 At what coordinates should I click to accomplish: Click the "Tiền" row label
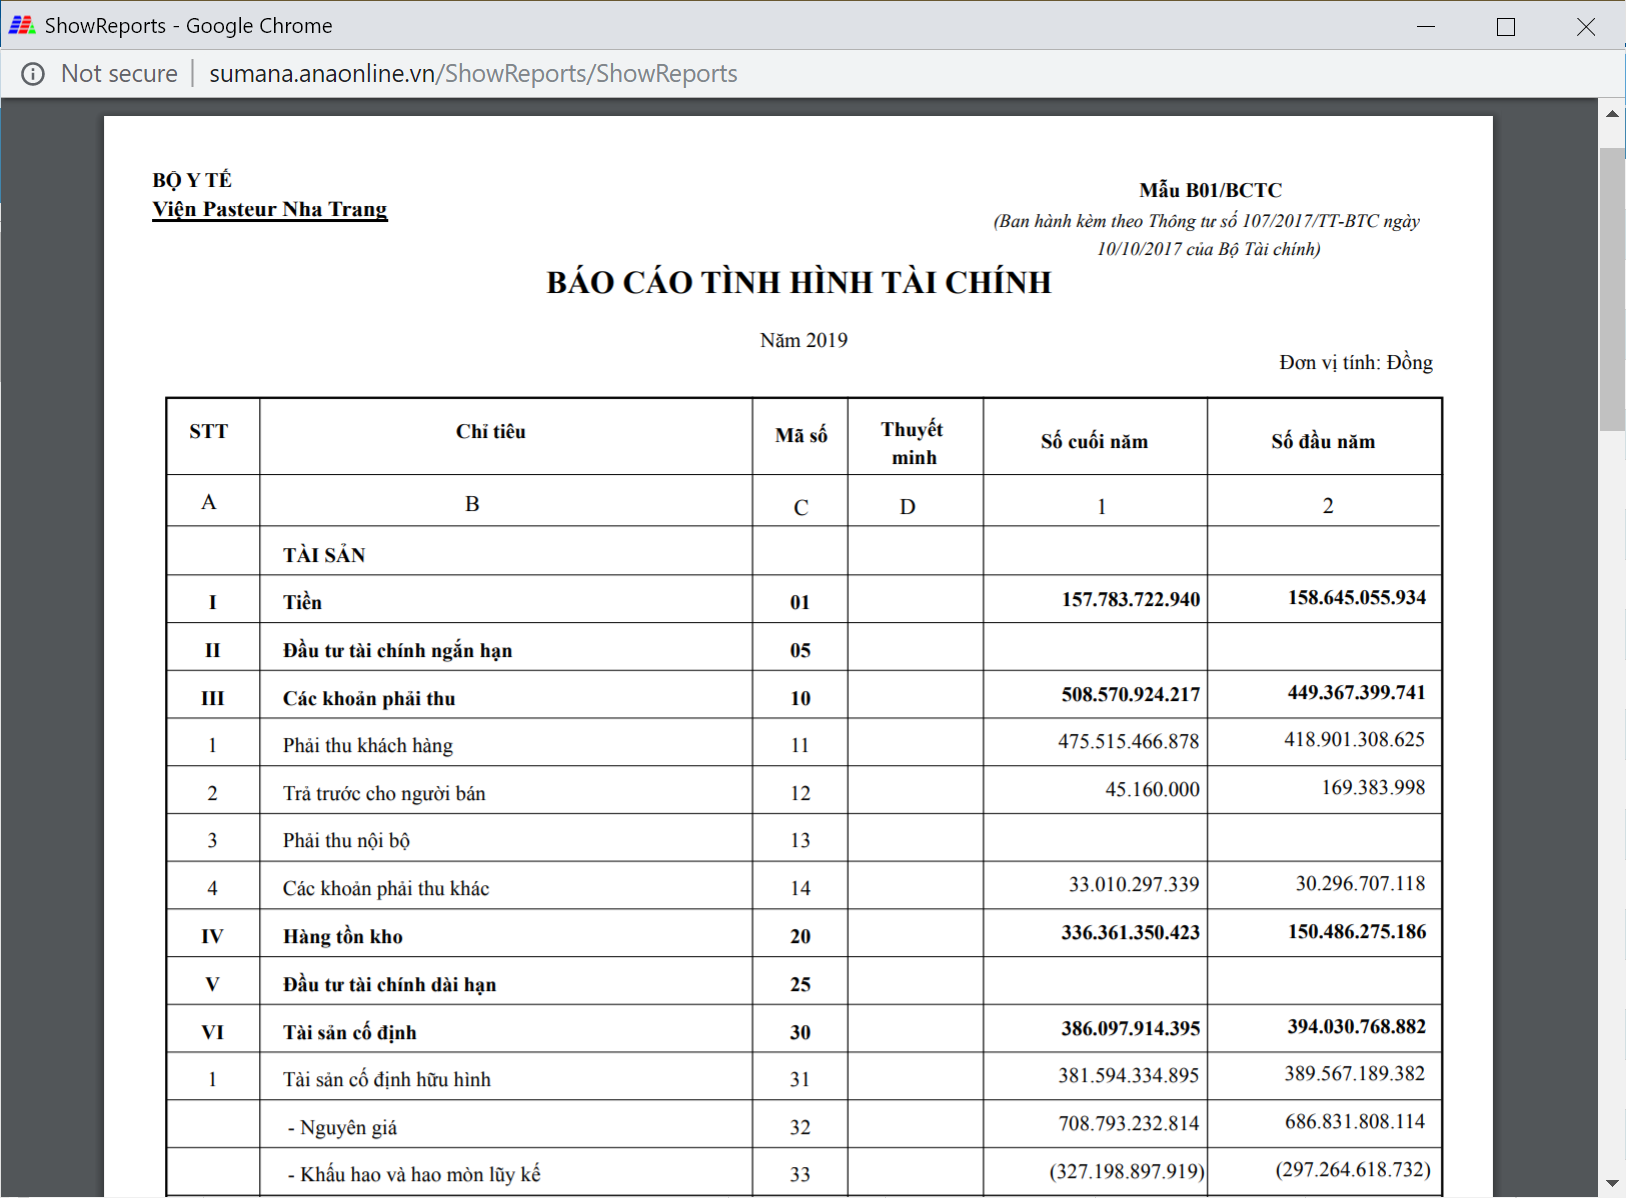(302, 602)
